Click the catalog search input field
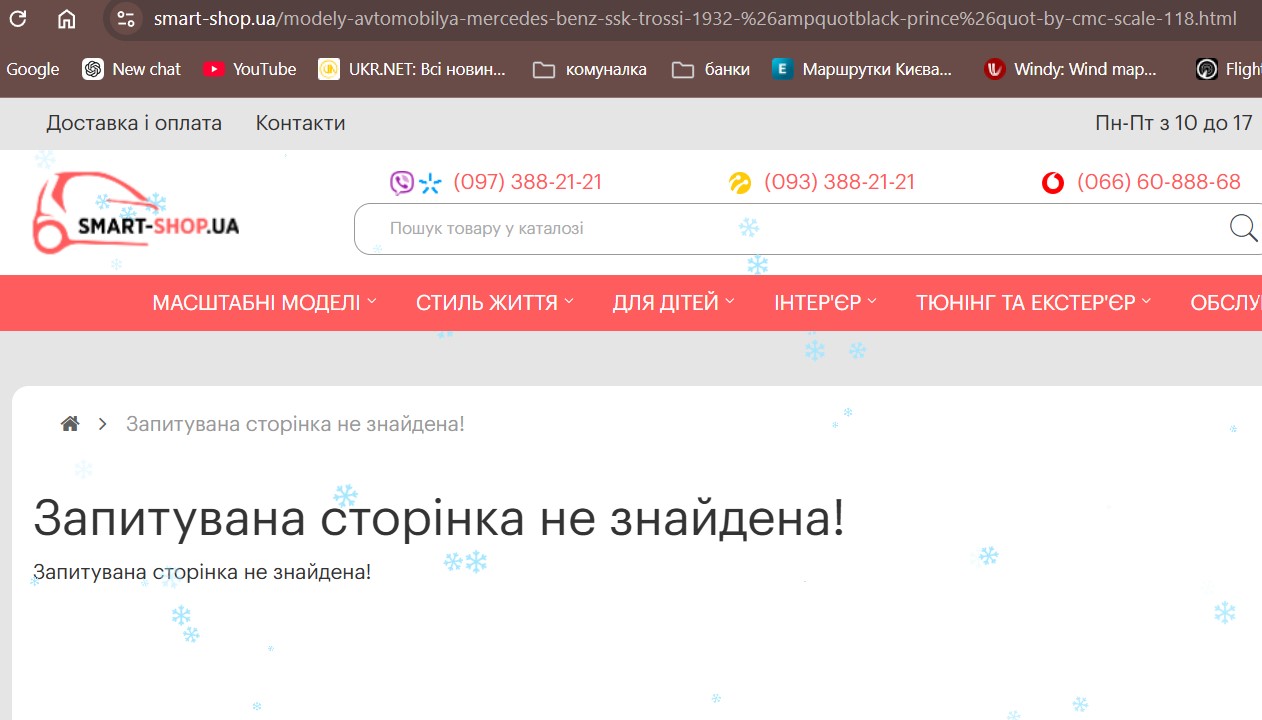1262x720 pixels. click(x=780, y=229)
